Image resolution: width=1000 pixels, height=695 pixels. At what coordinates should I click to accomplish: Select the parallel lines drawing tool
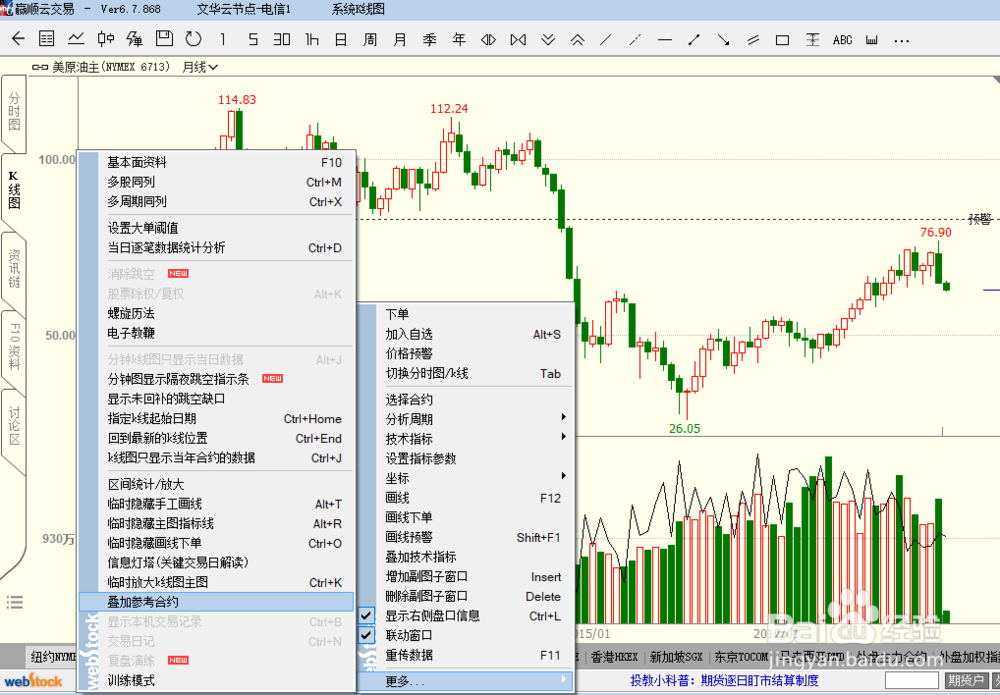753,40
